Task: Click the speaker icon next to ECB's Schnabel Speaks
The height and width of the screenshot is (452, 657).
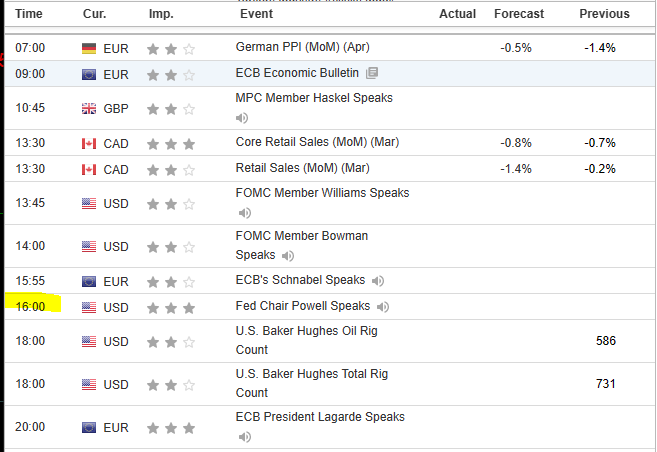Action: [377, 281]
